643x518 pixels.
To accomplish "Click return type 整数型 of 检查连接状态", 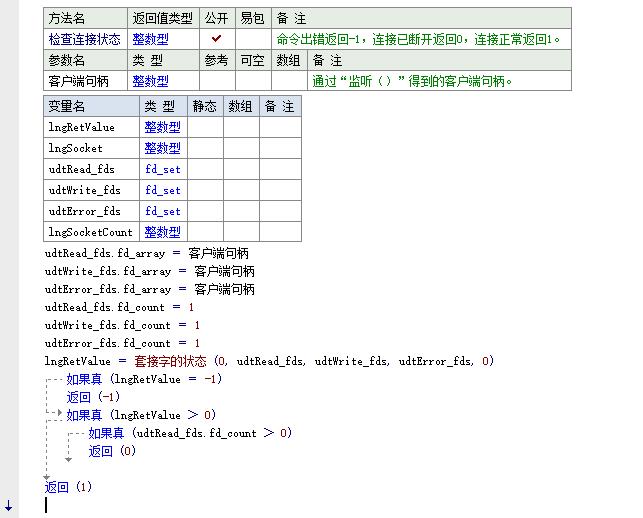I will click(150, 39).
